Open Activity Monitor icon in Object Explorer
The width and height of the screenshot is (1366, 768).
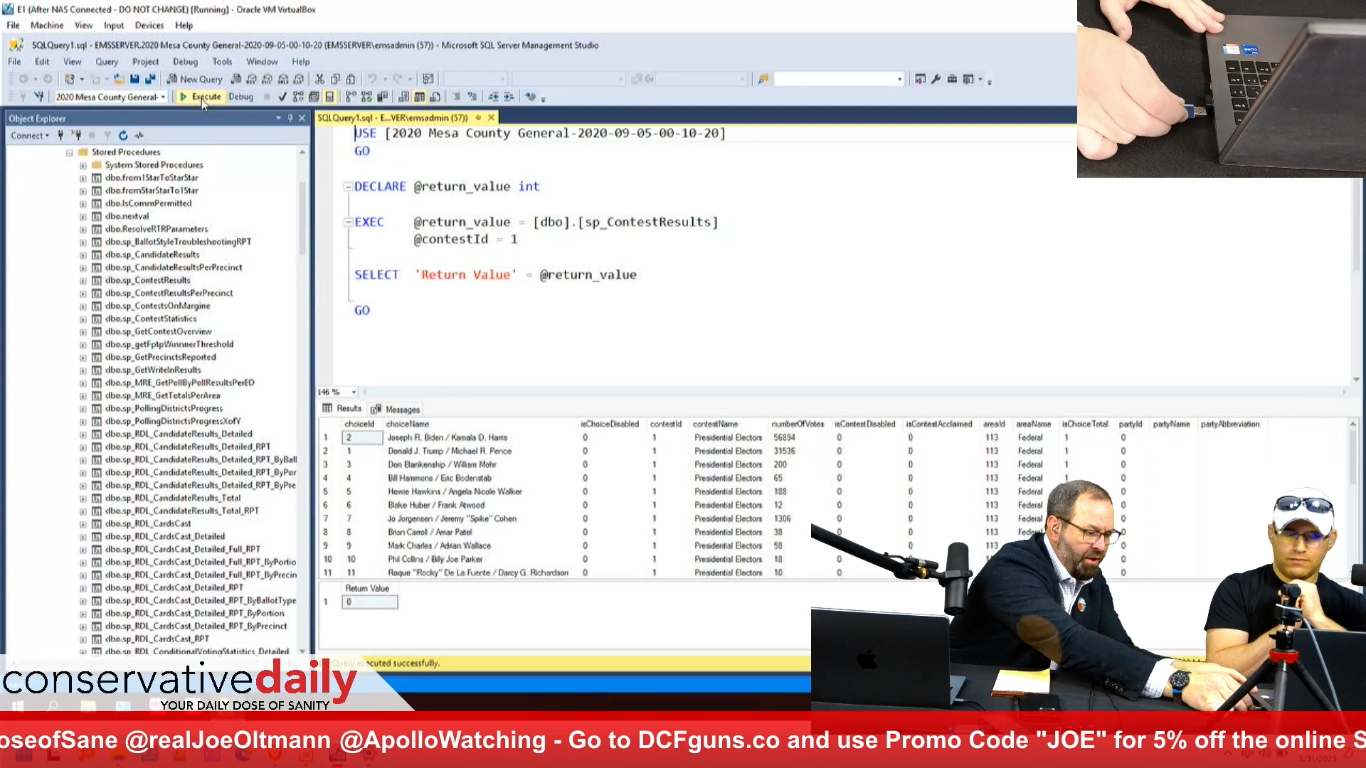139,135
